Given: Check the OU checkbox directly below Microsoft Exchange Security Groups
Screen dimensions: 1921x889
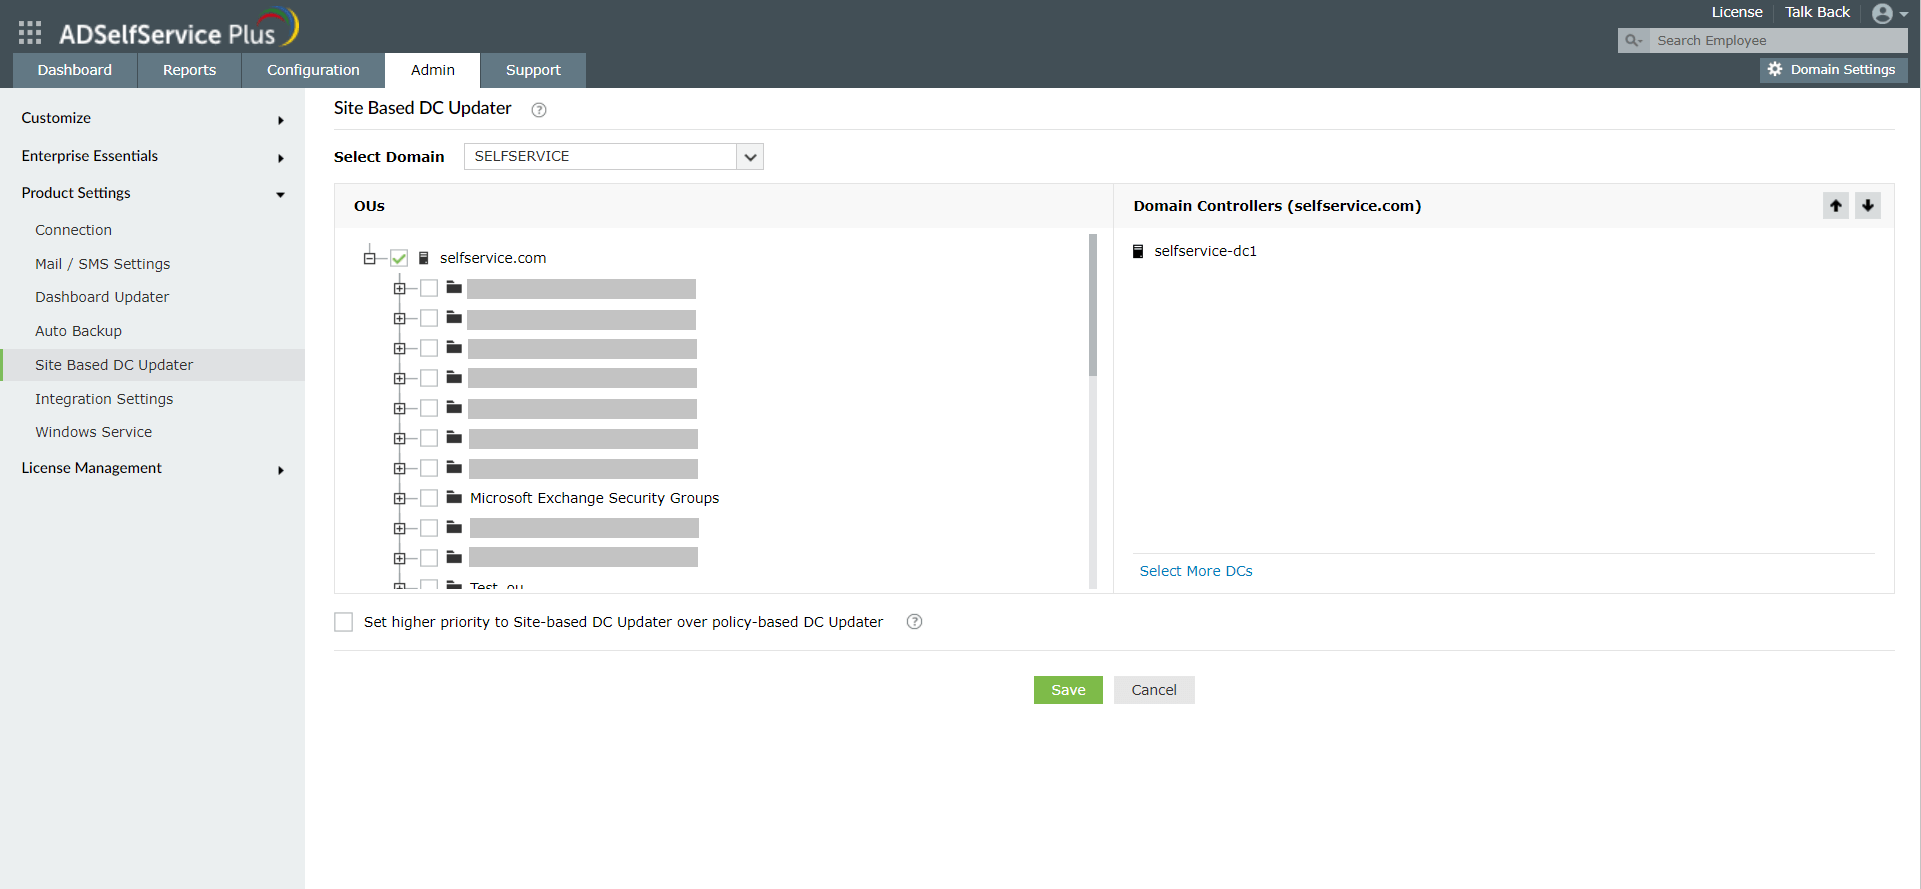Looking at the screenshot, I should click(429, 528).
